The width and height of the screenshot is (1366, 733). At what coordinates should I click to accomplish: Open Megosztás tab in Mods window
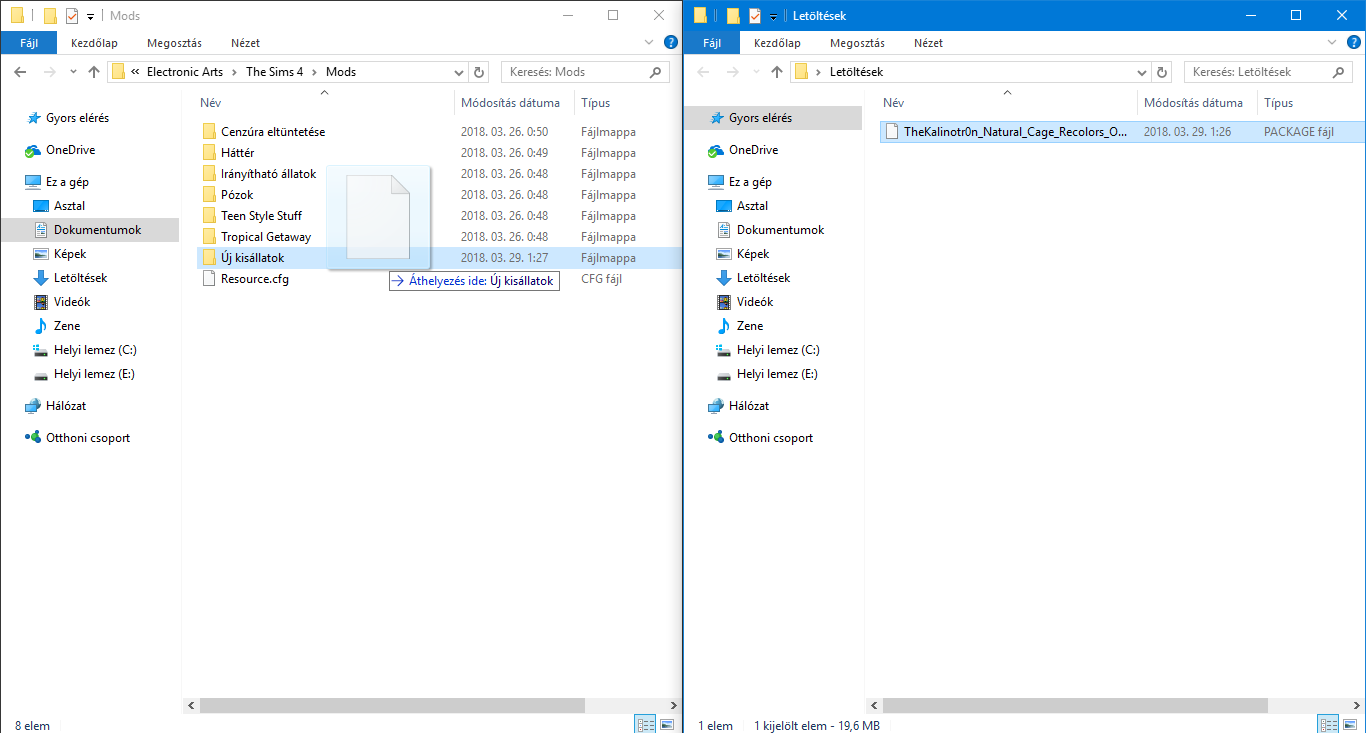click(174, 43)
